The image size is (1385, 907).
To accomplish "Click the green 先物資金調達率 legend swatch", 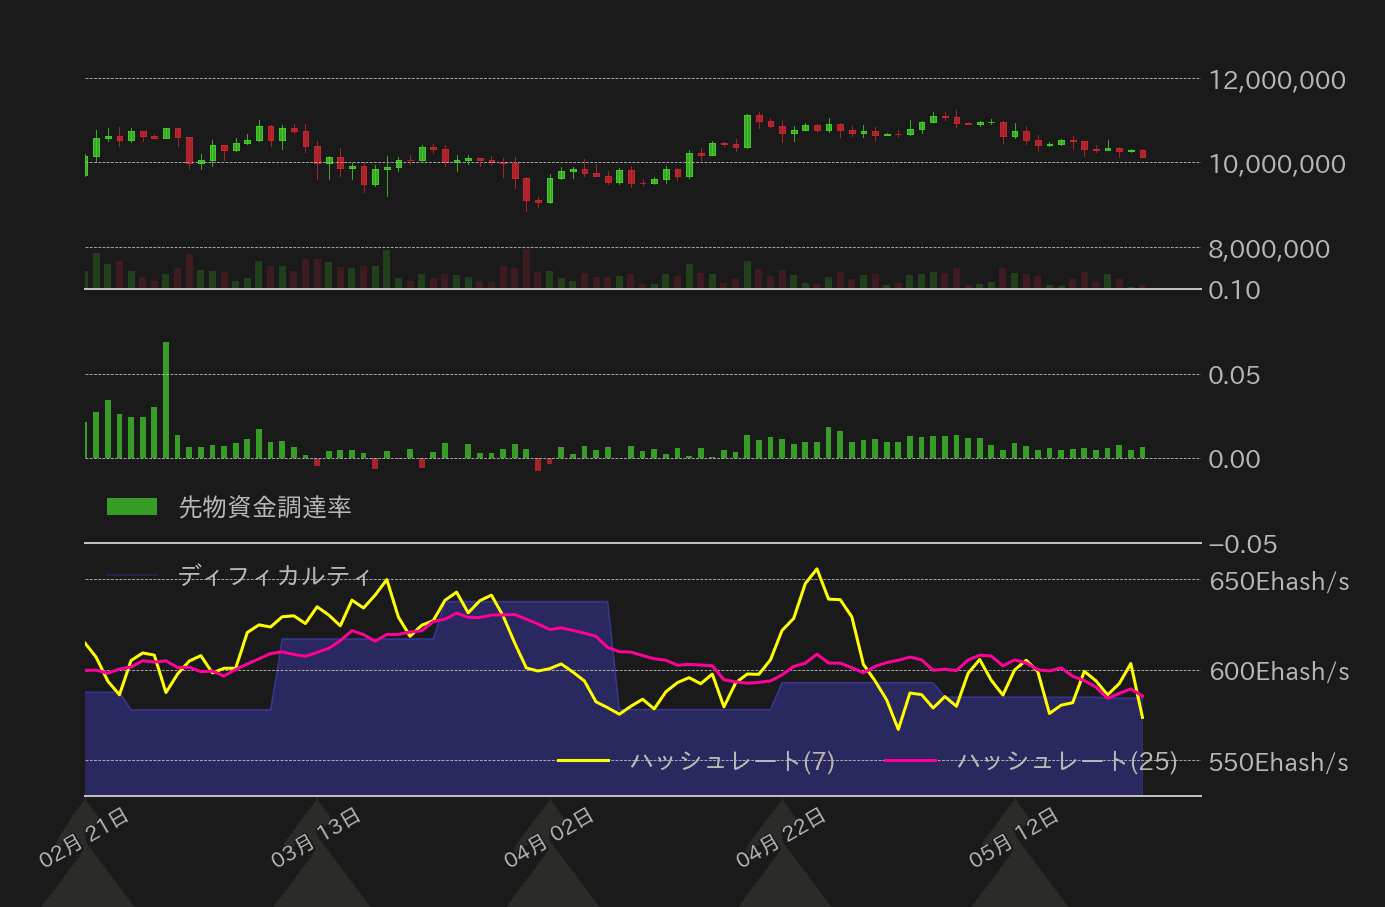I will (132, 507).
